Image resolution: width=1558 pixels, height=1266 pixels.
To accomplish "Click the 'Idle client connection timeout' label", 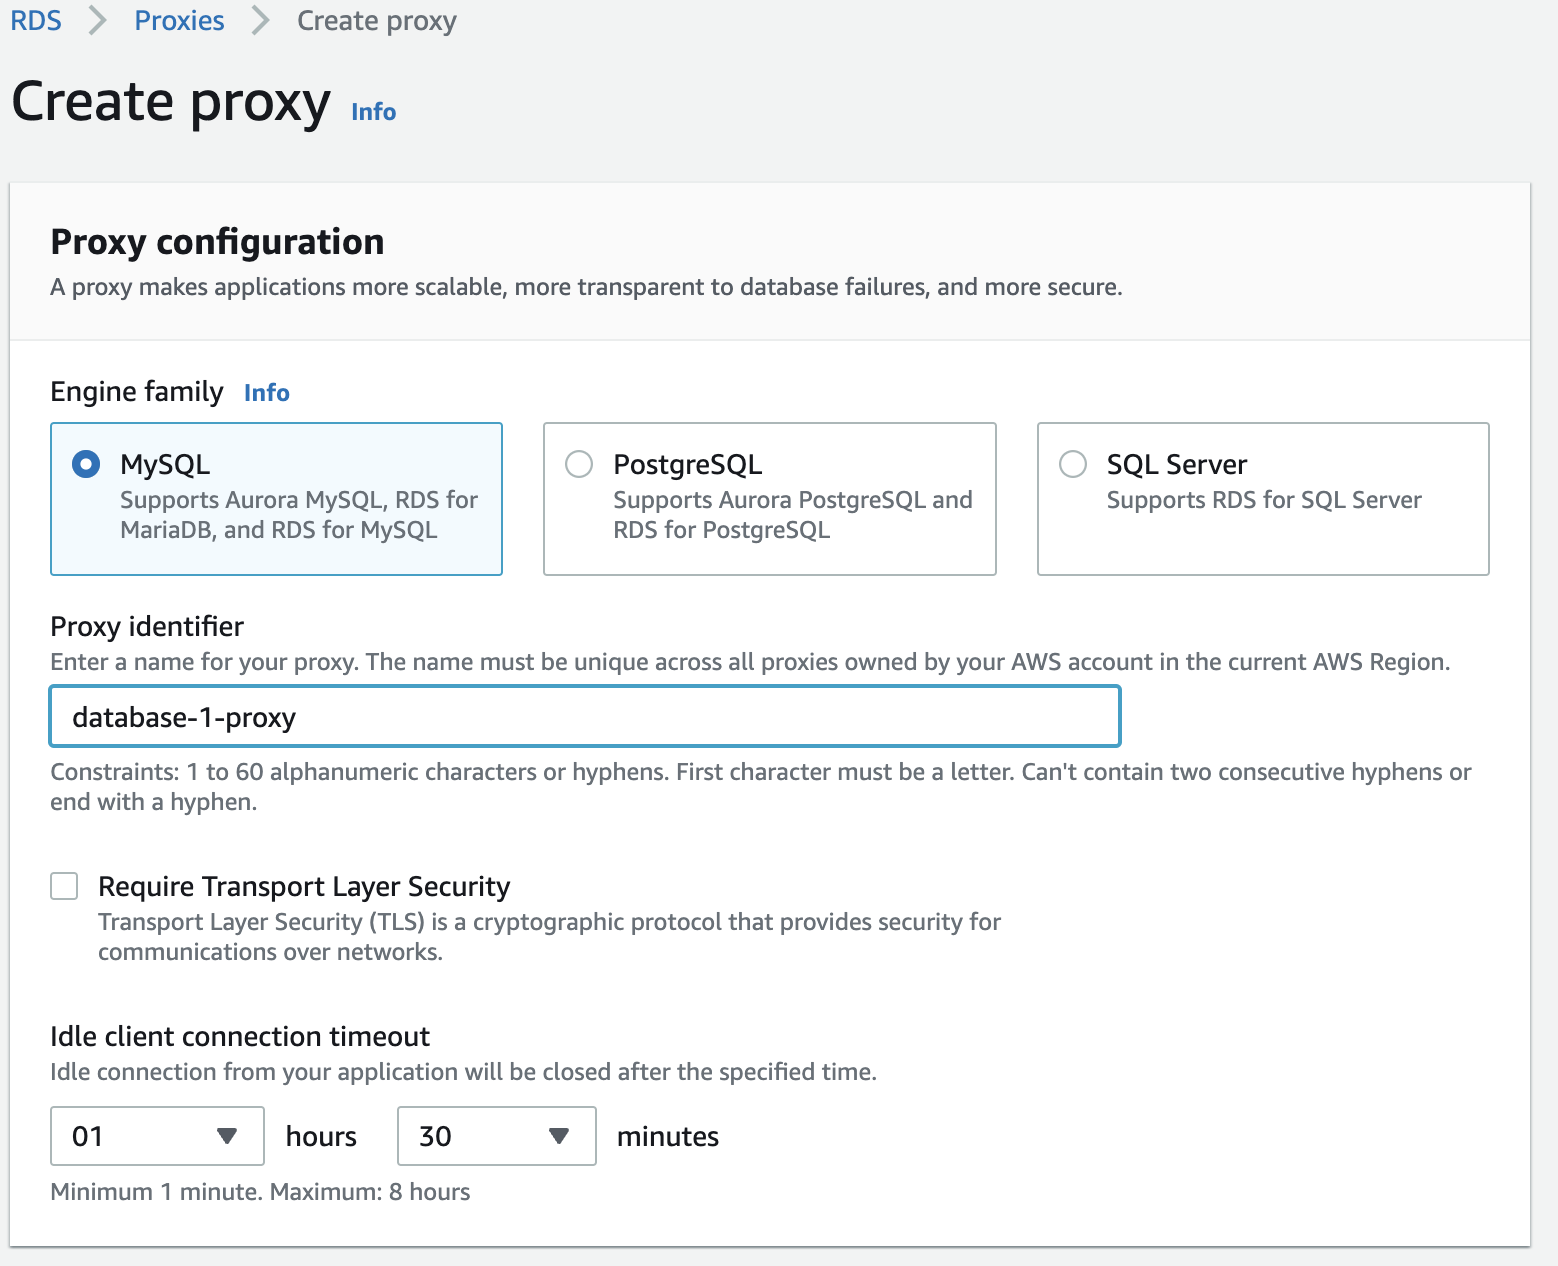I will (240, 1036).
